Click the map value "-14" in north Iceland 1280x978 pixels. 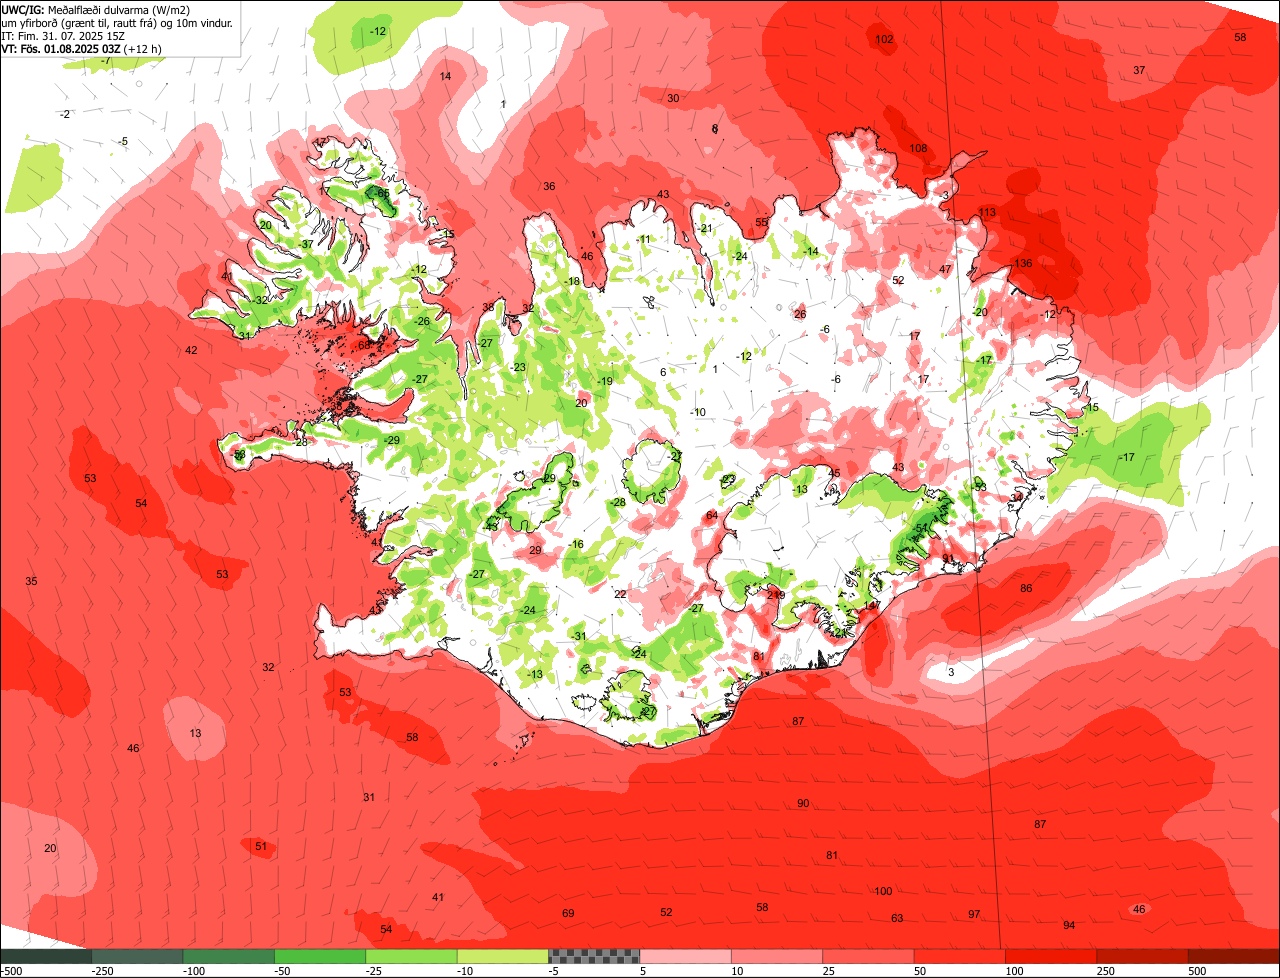[810, 251]
